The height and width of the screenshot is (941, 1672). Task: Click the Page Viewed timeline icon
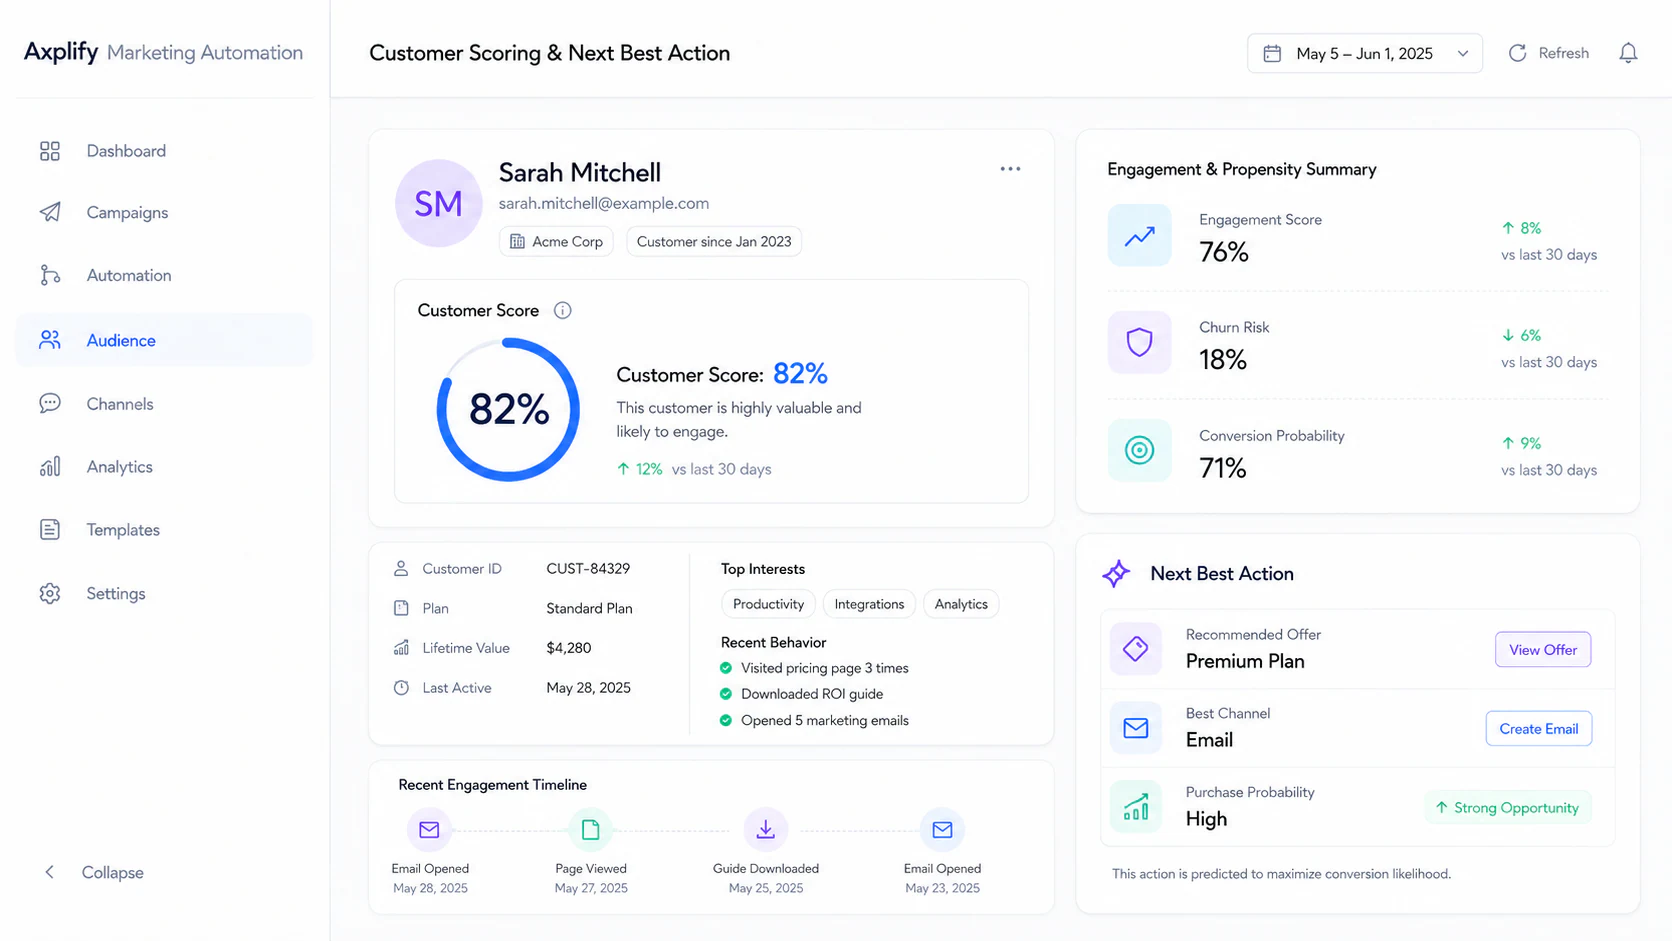click(x=591, y=830)
